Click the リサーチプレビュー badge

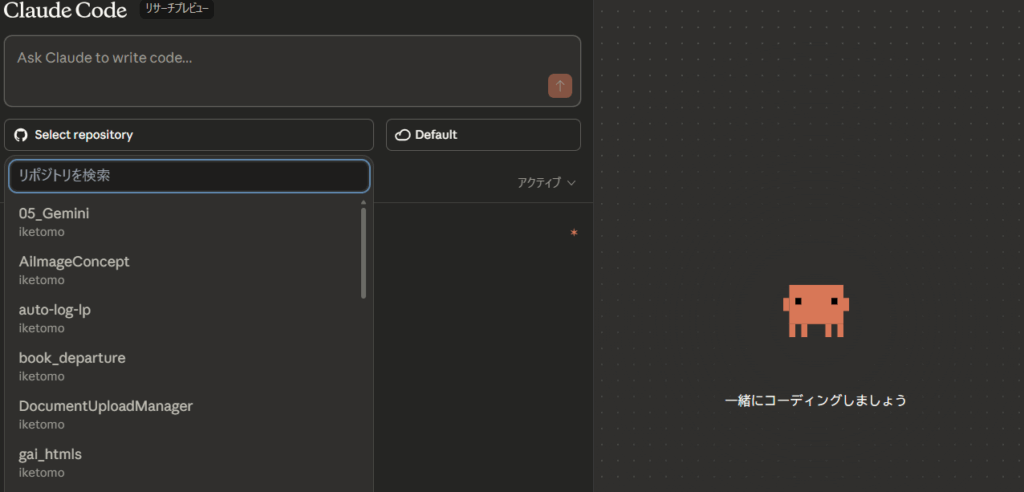[177, 9]
